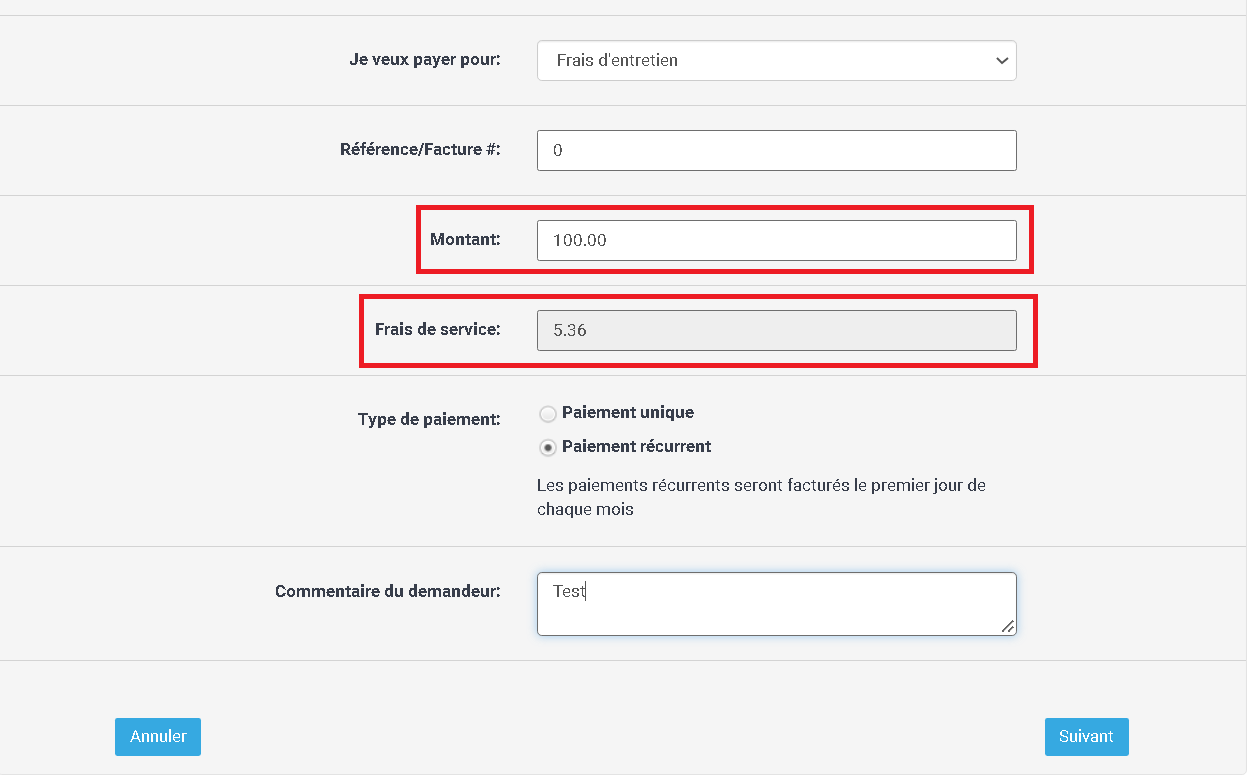This screenshot has height=775, width=1248.
Task: Click the Montant field showing 100.00
Action: (776, 240)
